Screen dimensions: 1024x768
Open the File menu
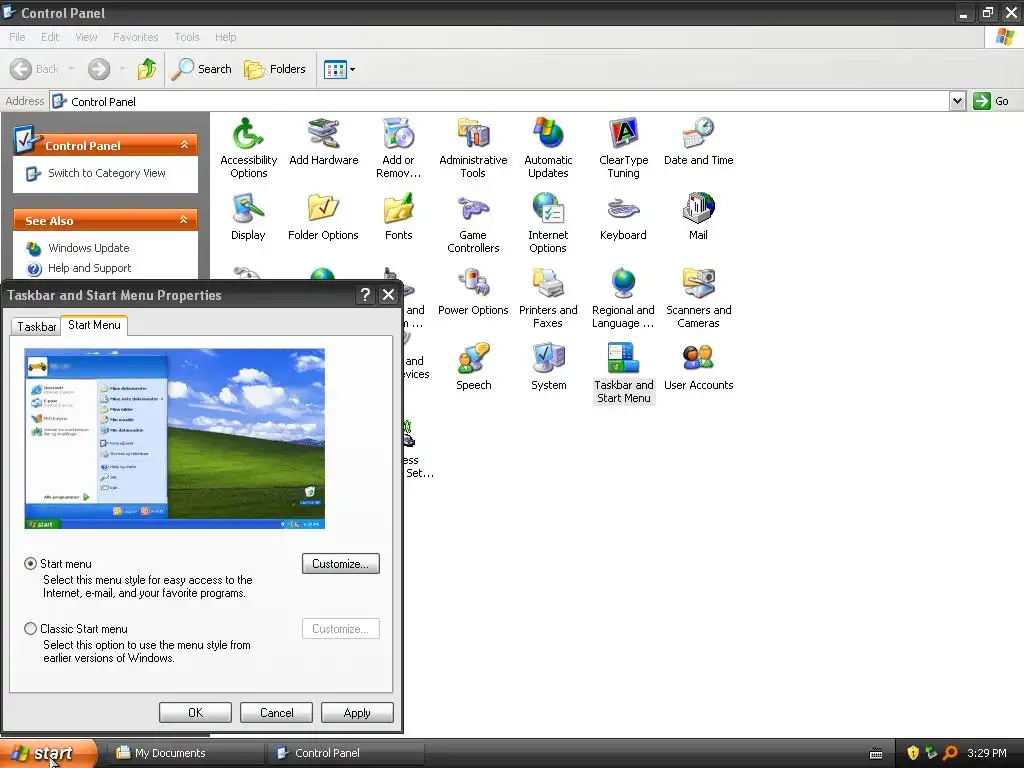pos(18,37)
